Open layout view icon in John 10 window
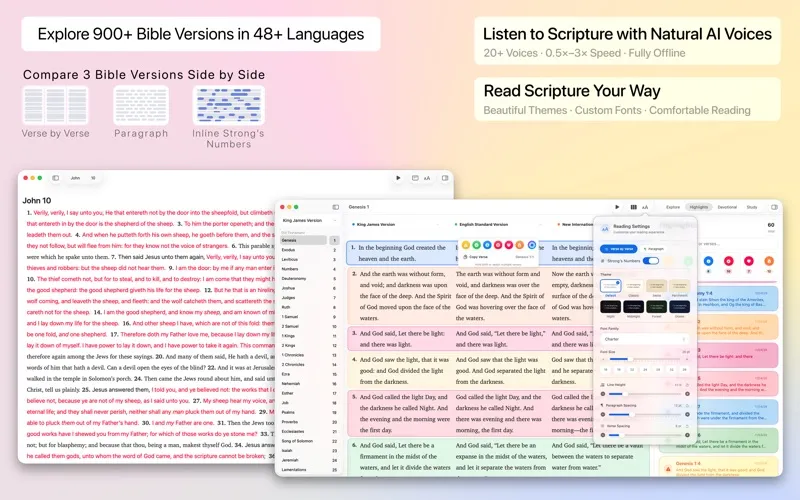This screenshot has height=500, width=800. [x=415, y=178]
